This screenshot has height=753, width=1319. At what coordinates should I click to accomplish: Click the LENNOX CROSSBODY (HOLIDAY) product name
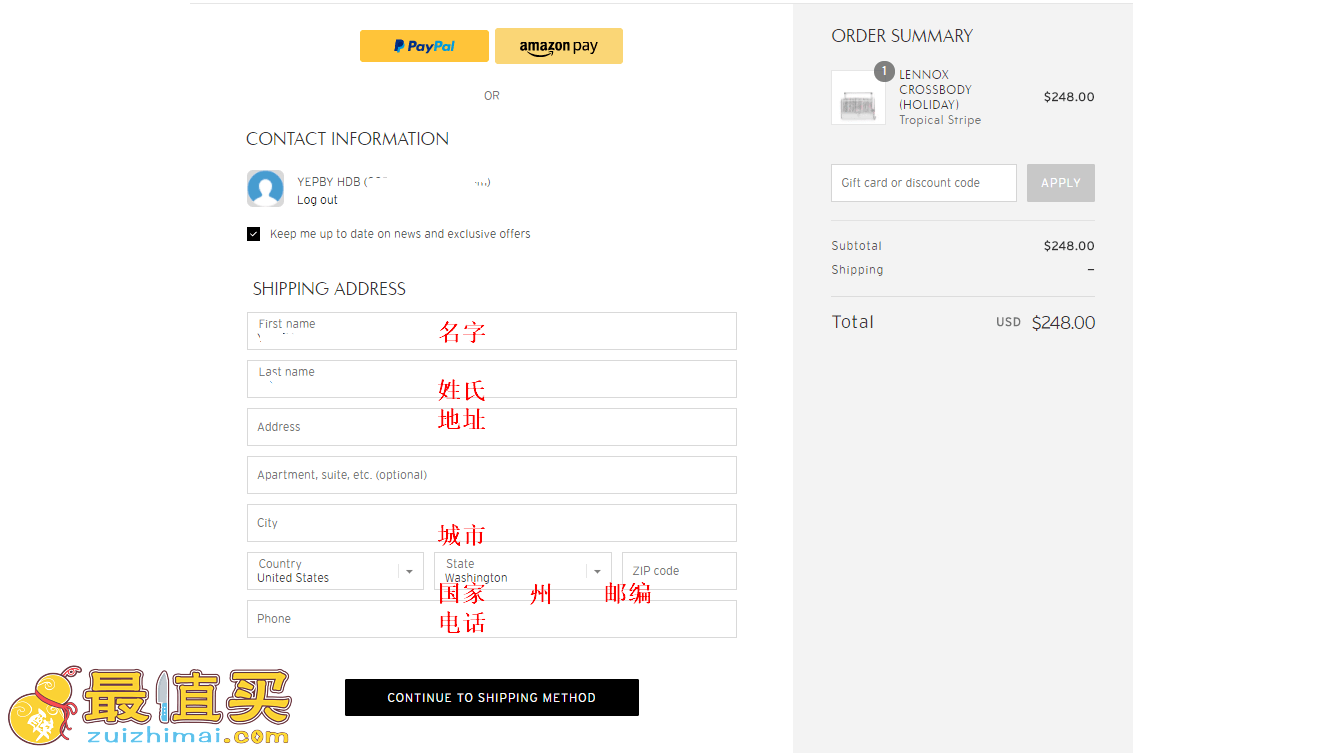tap(935, 89)
